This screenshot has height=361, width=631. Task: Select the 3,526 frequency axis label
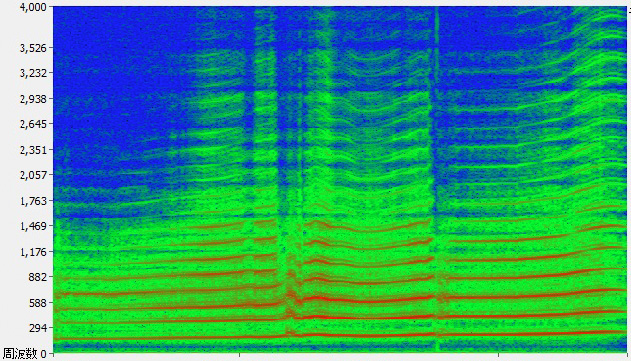(x=33, y=48)
